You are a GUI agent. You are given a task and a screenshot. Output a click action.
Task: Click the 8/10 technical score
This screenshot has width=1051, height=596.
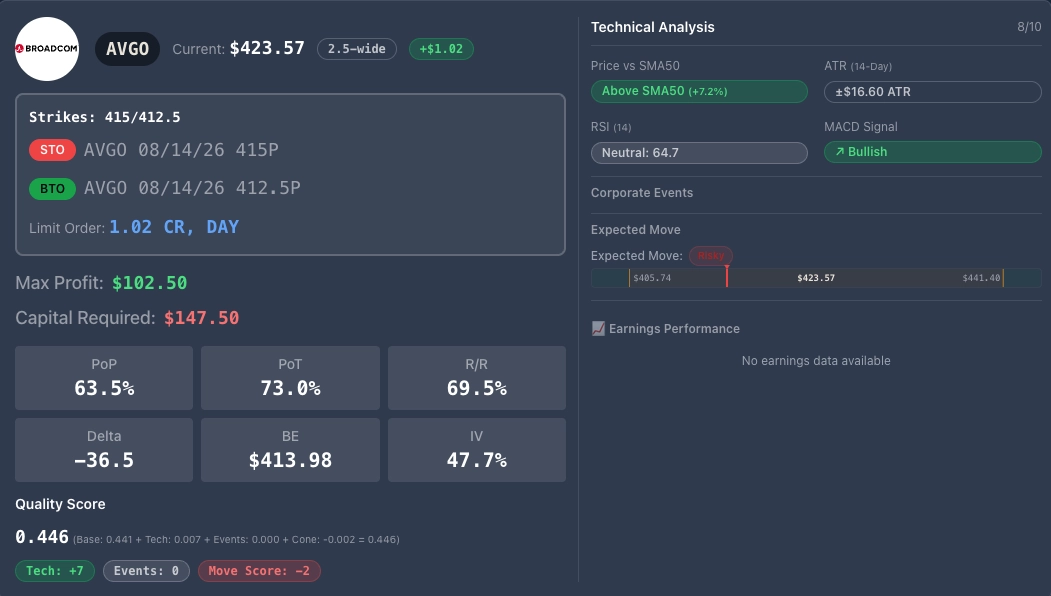[1029, 27]
